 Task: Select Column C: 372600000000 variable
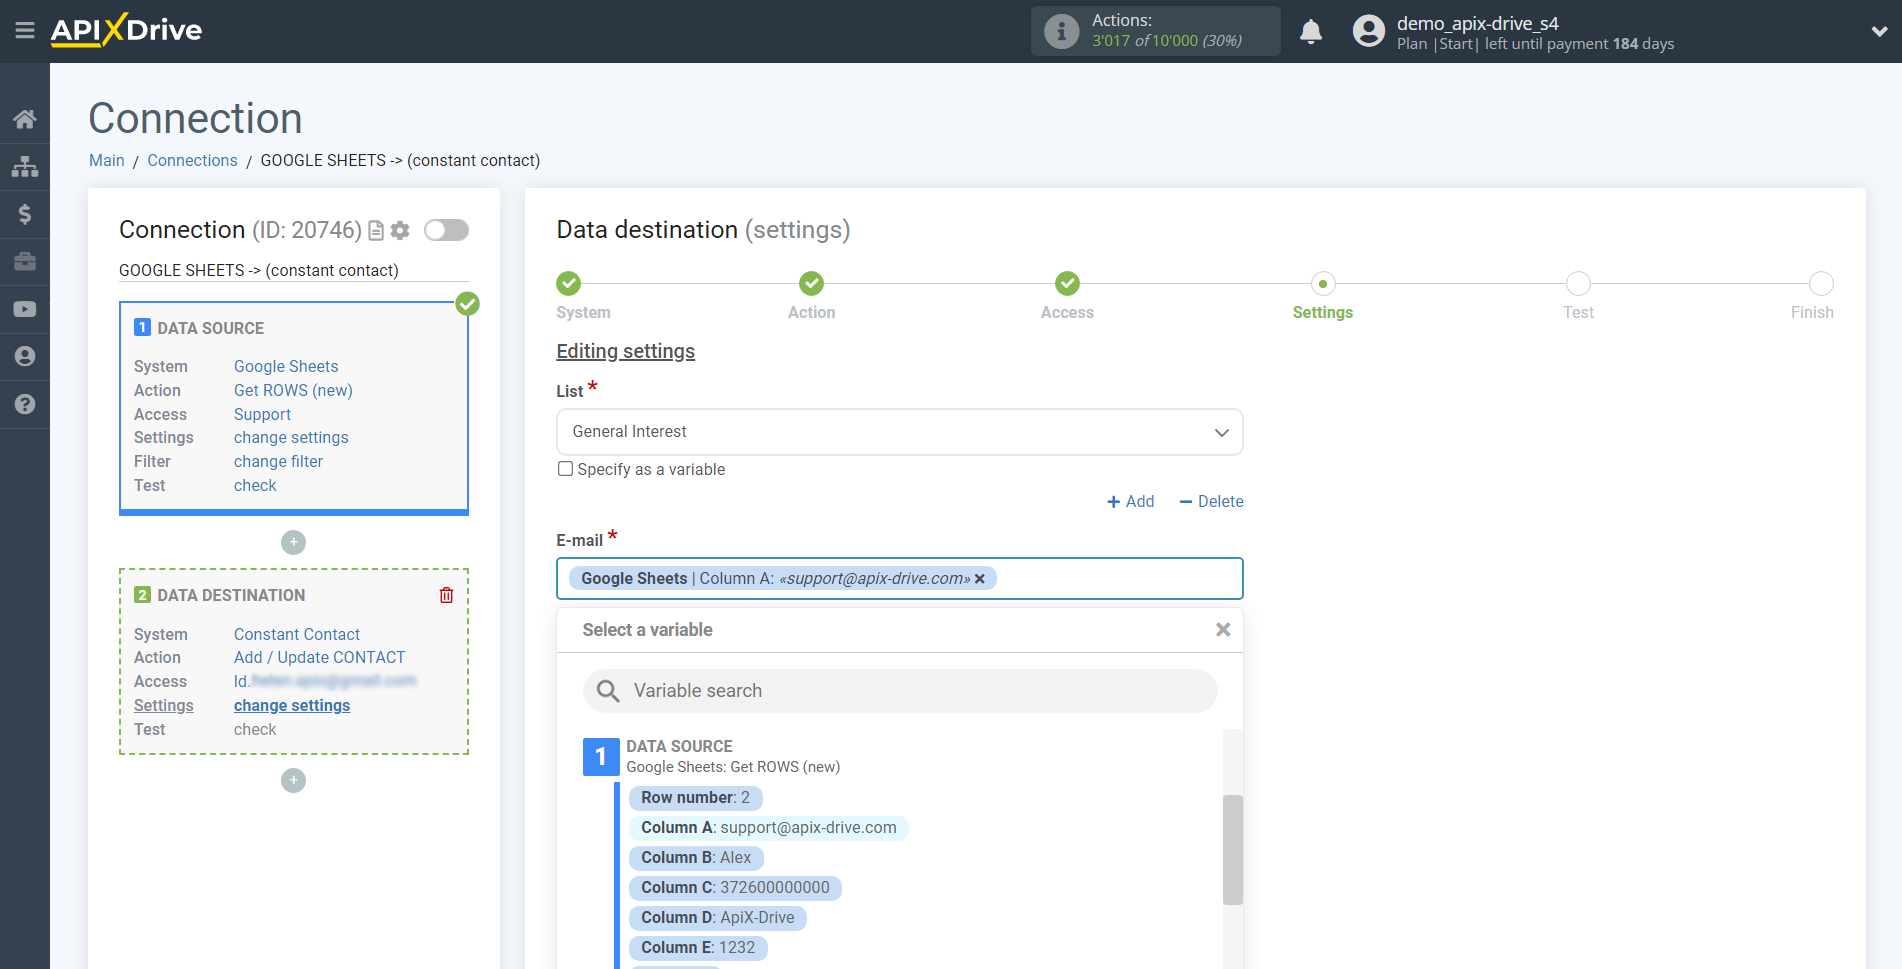click(735, 888)
